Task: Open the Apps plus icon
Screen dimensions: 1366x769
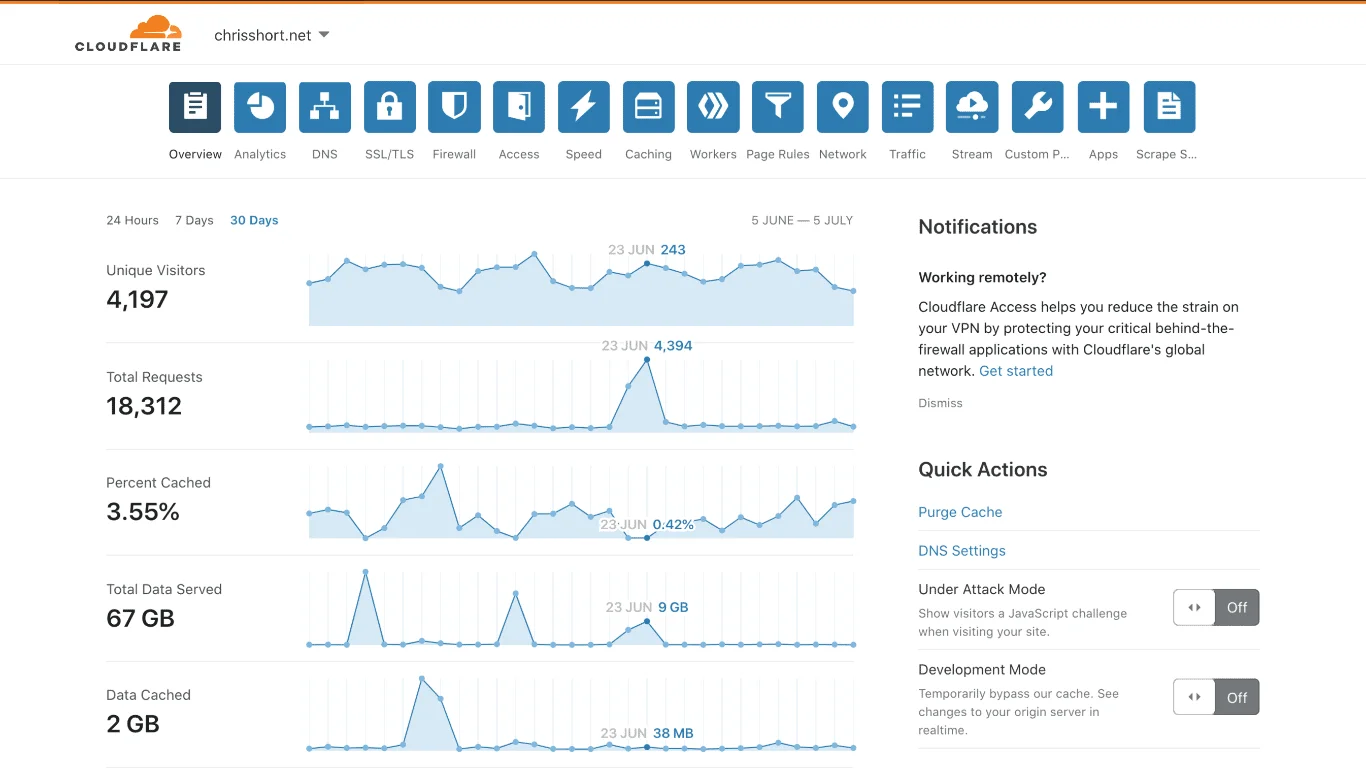Action: click(x=1104, y=107)
